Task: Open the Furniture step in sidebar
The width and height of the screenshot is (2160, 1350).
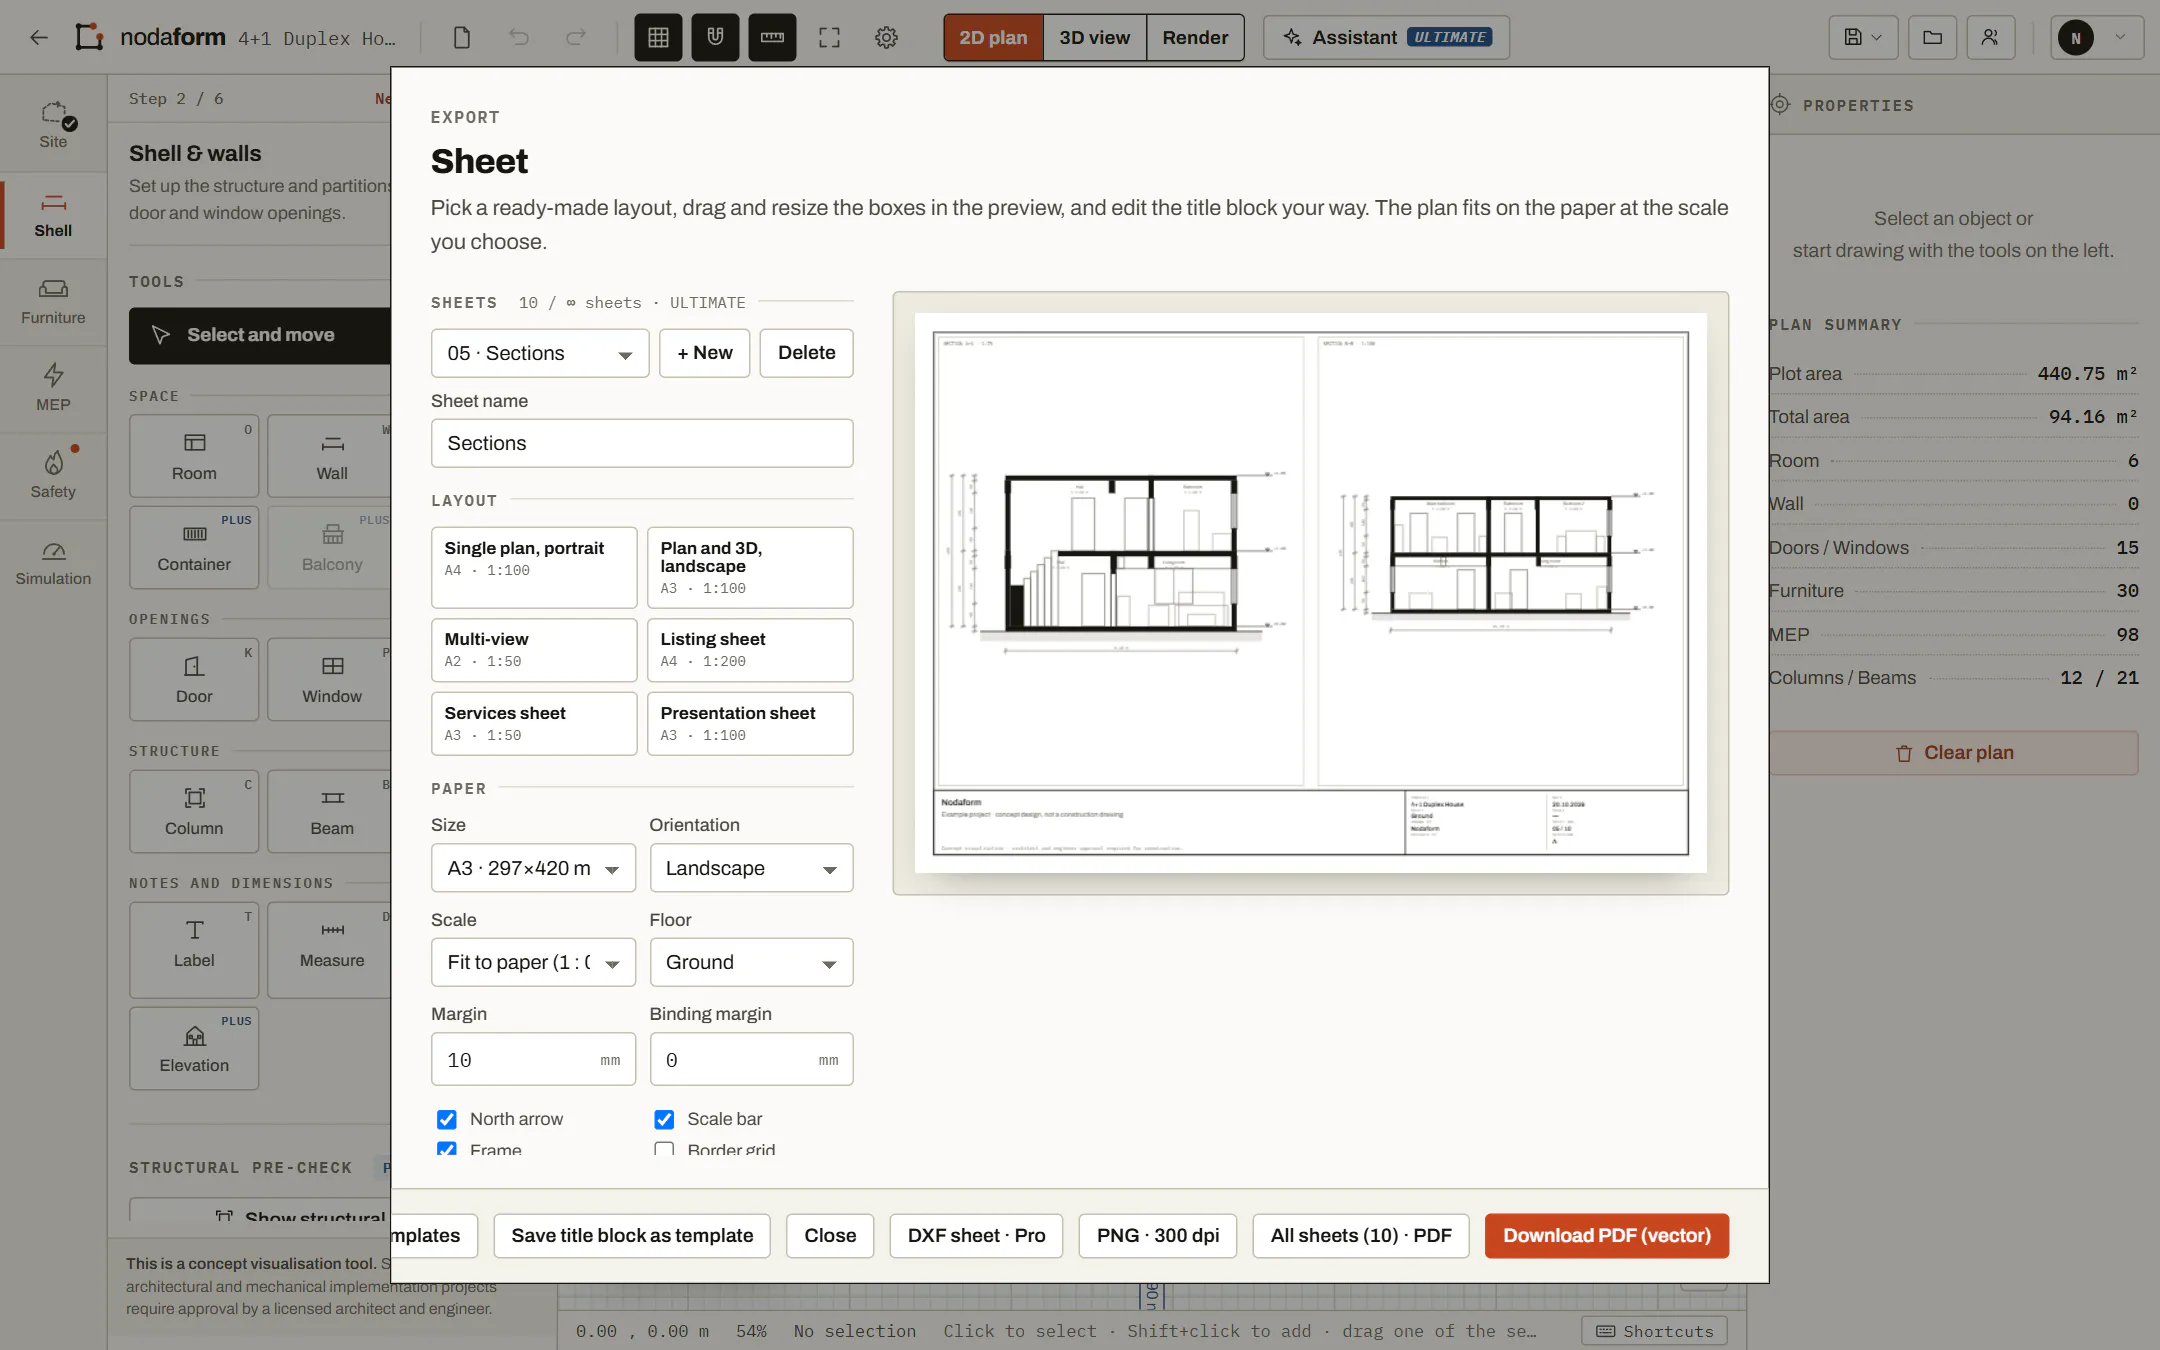Action: click(53, 302)
